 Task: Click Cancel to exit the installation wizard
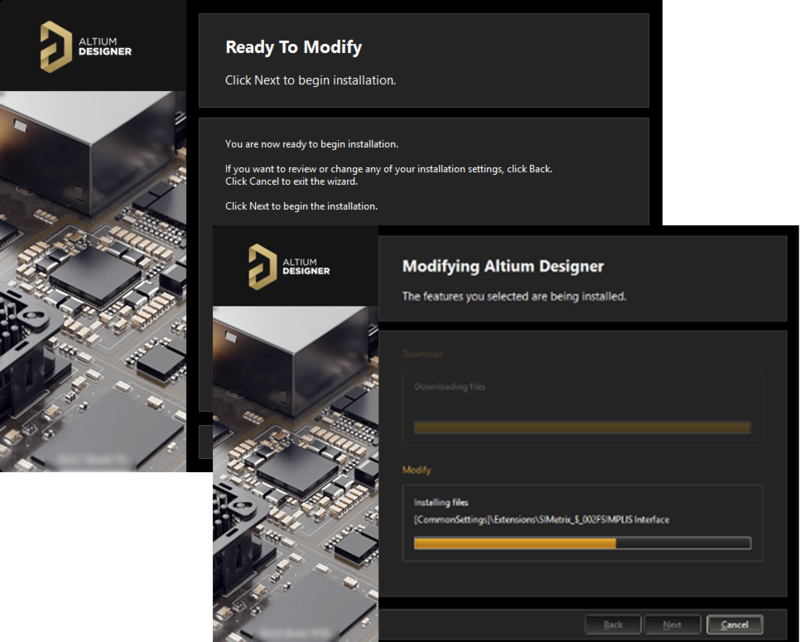[x=736, y=624]
